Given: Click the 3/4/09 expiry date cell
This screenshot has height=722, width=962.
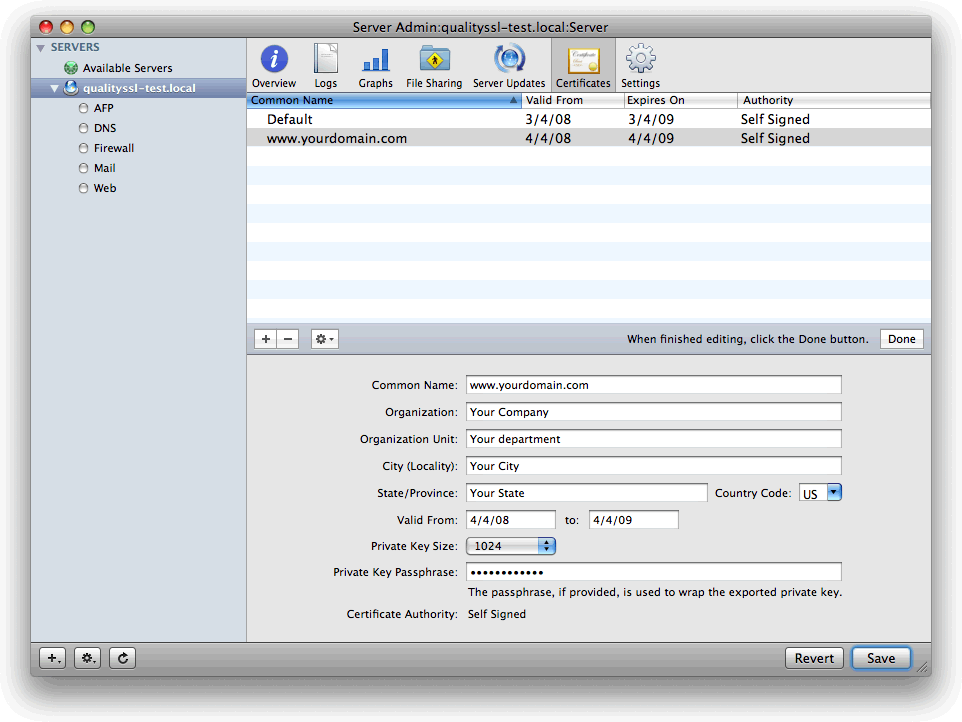Looking at the screenshot, I should pyautogui.click(x=651, y=119).
